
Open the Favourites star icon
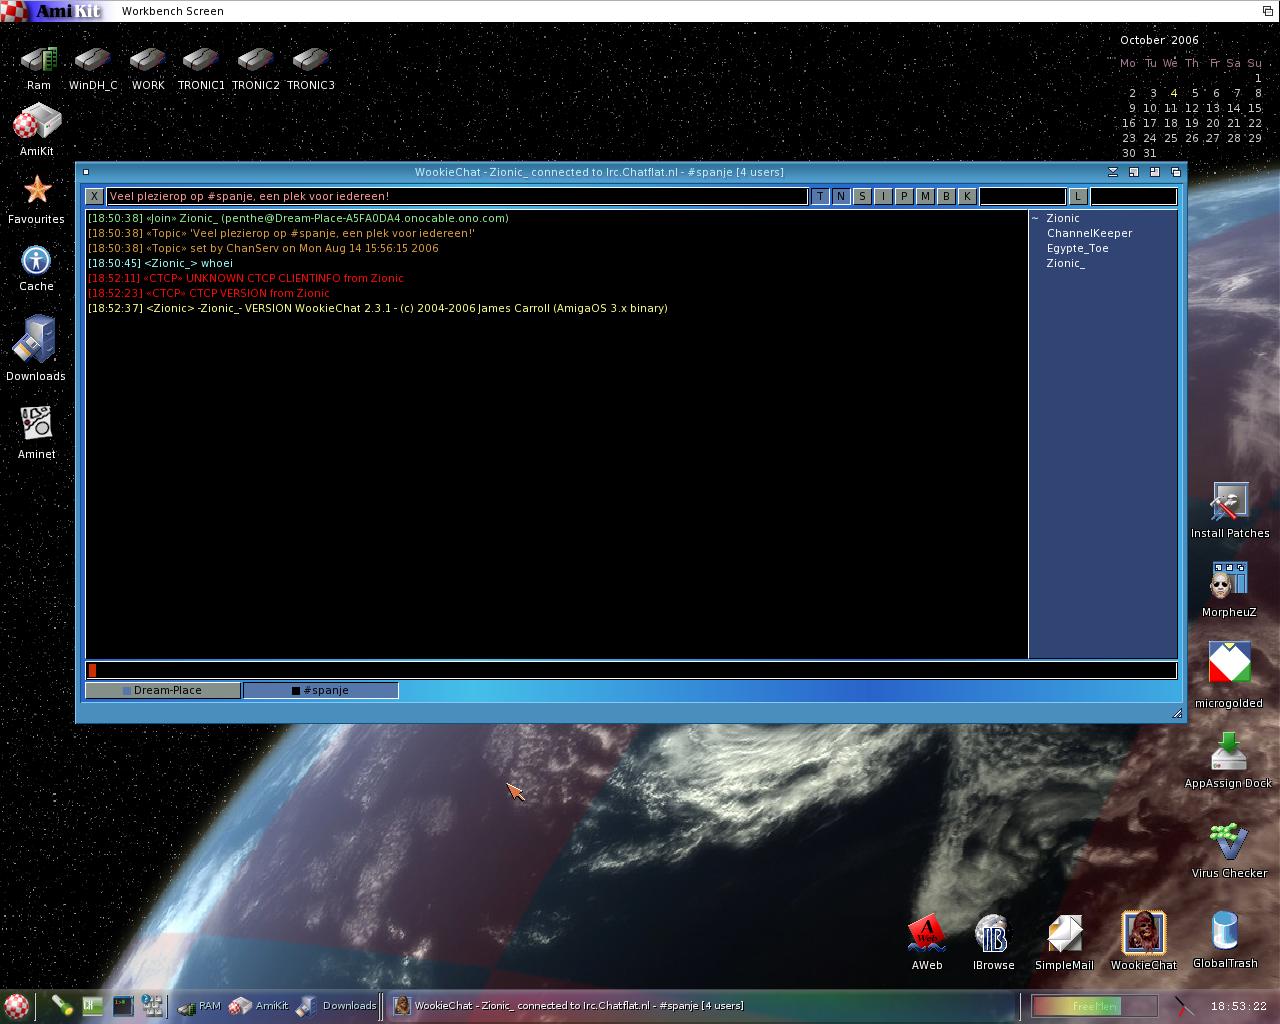pos(36,199)
